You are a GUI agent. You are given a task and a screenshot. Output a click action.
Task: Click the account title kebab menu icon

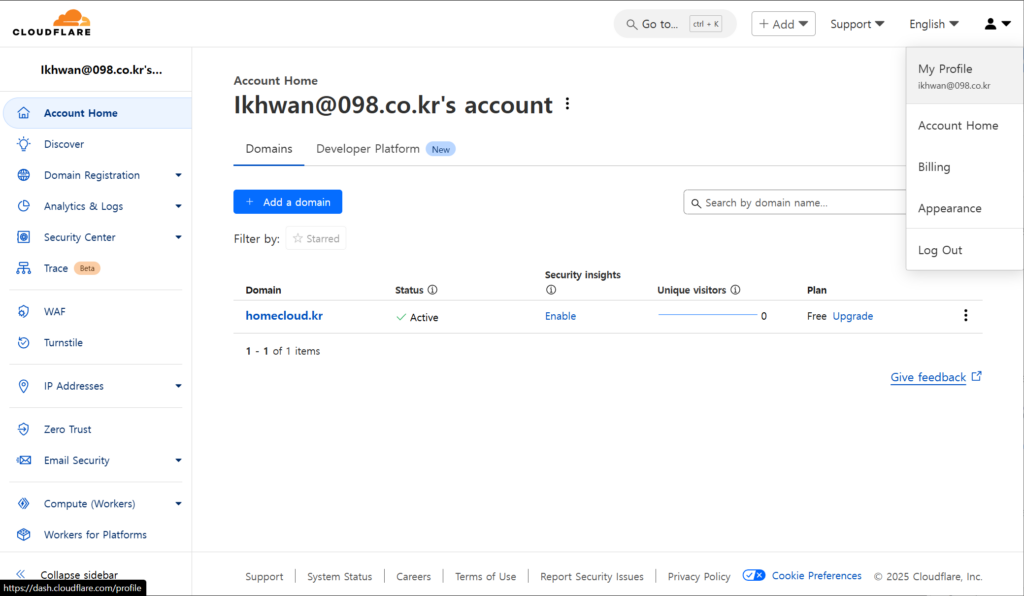568,104
